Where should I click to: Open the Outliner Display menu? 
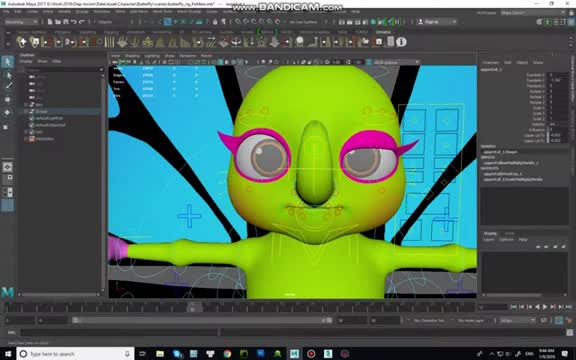point(26,61)
